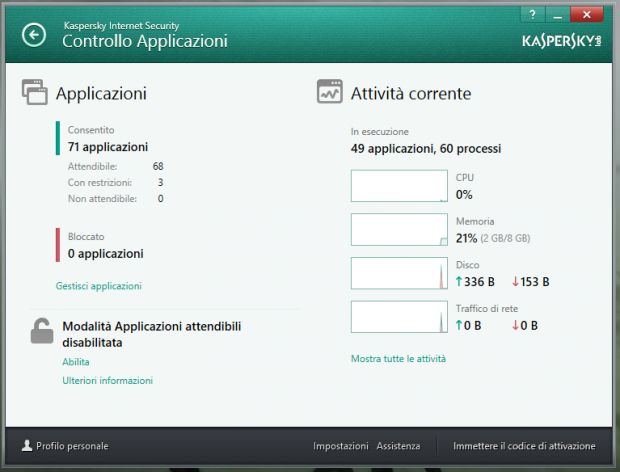
Task: Click the 'In esecuzione' label
Action: click(380, 132)
